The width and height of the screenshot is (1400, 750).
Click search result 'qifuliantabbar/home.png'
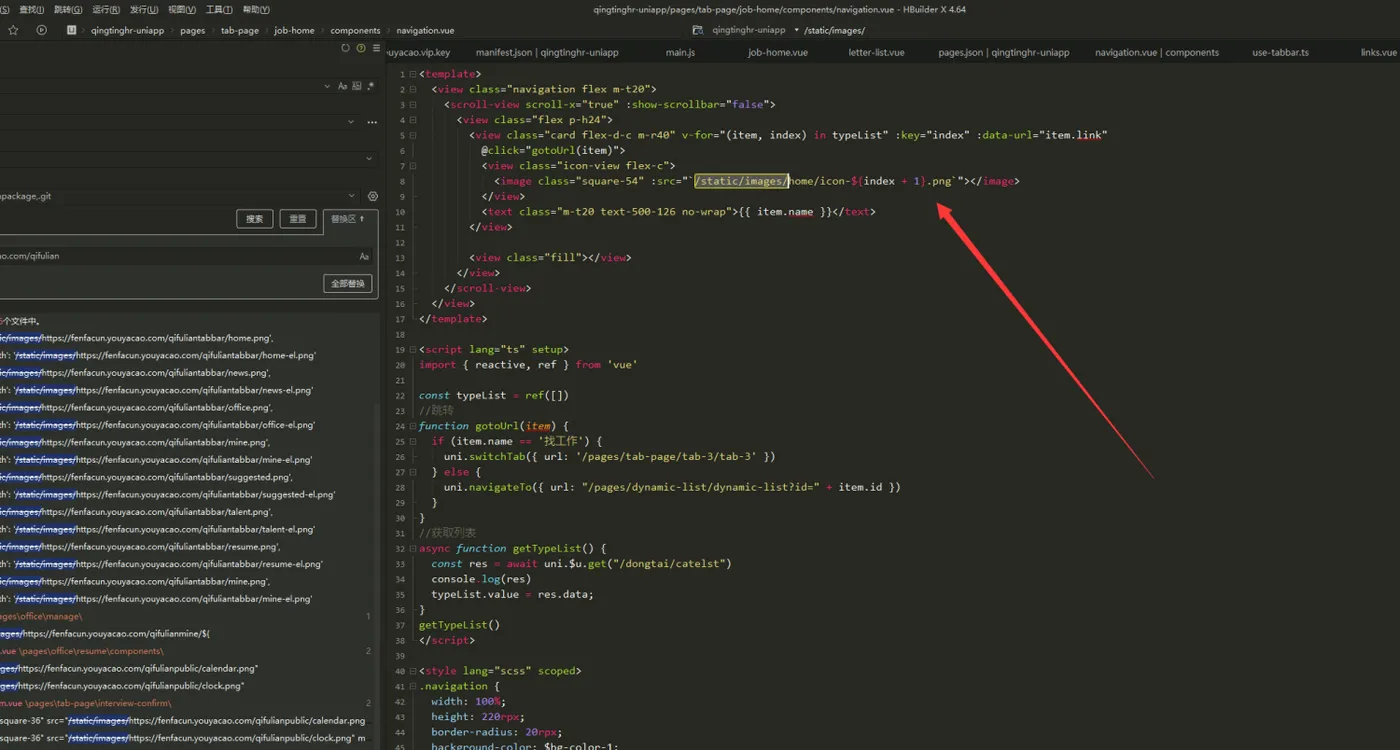(x=136, y=338)
